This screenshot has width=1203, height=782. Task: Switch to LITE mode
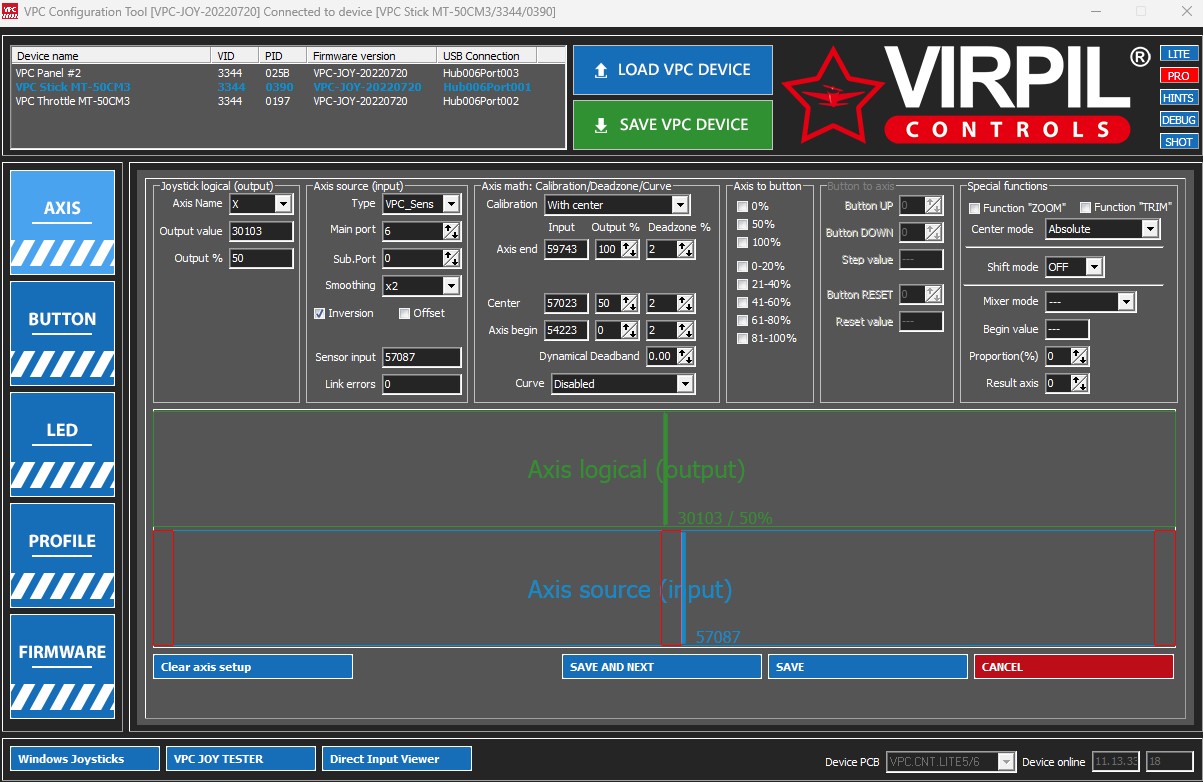(1178, 54)
